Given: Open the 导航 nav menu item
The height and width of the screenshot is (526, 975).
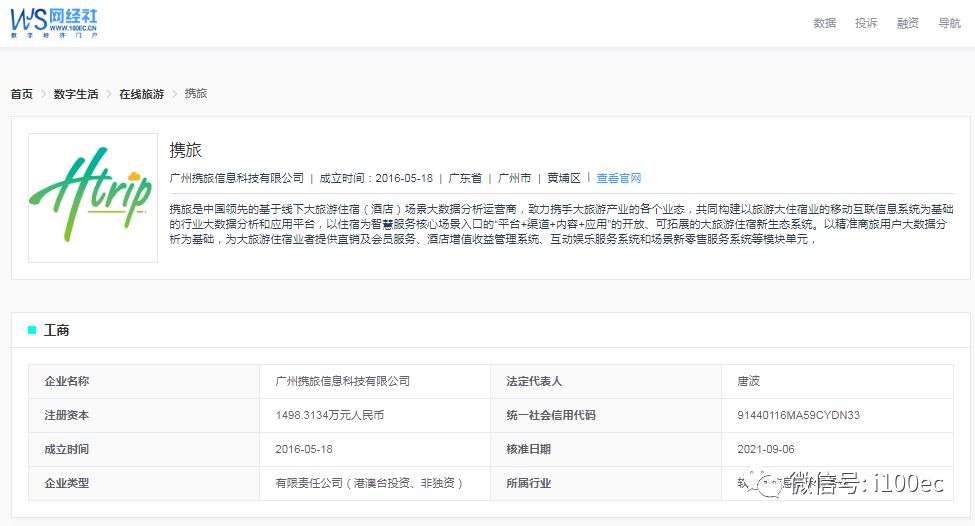Looking at the screenshot, I should click(950, 23).
